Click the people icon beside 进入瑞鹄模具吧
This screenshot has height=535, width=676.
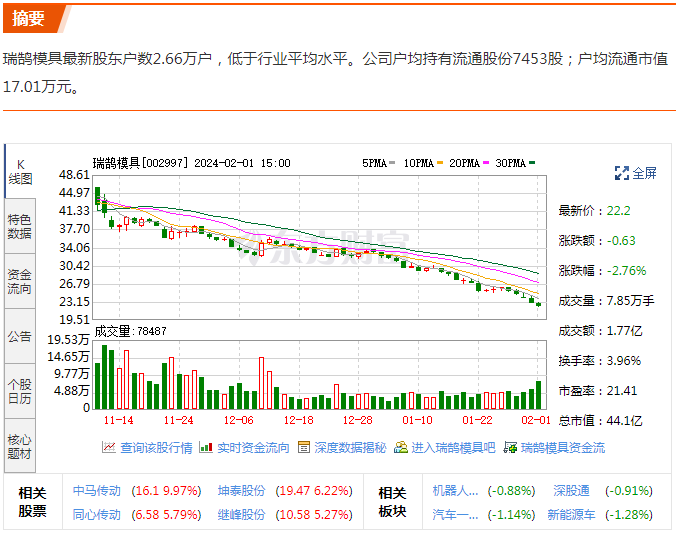click(401, 447)
